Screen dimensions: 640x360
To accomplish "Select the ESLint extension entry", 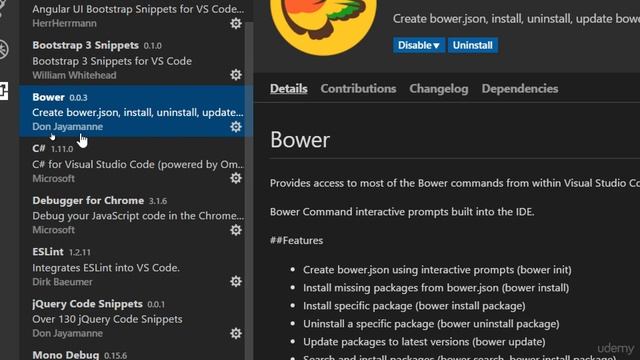I will [132, 266].
